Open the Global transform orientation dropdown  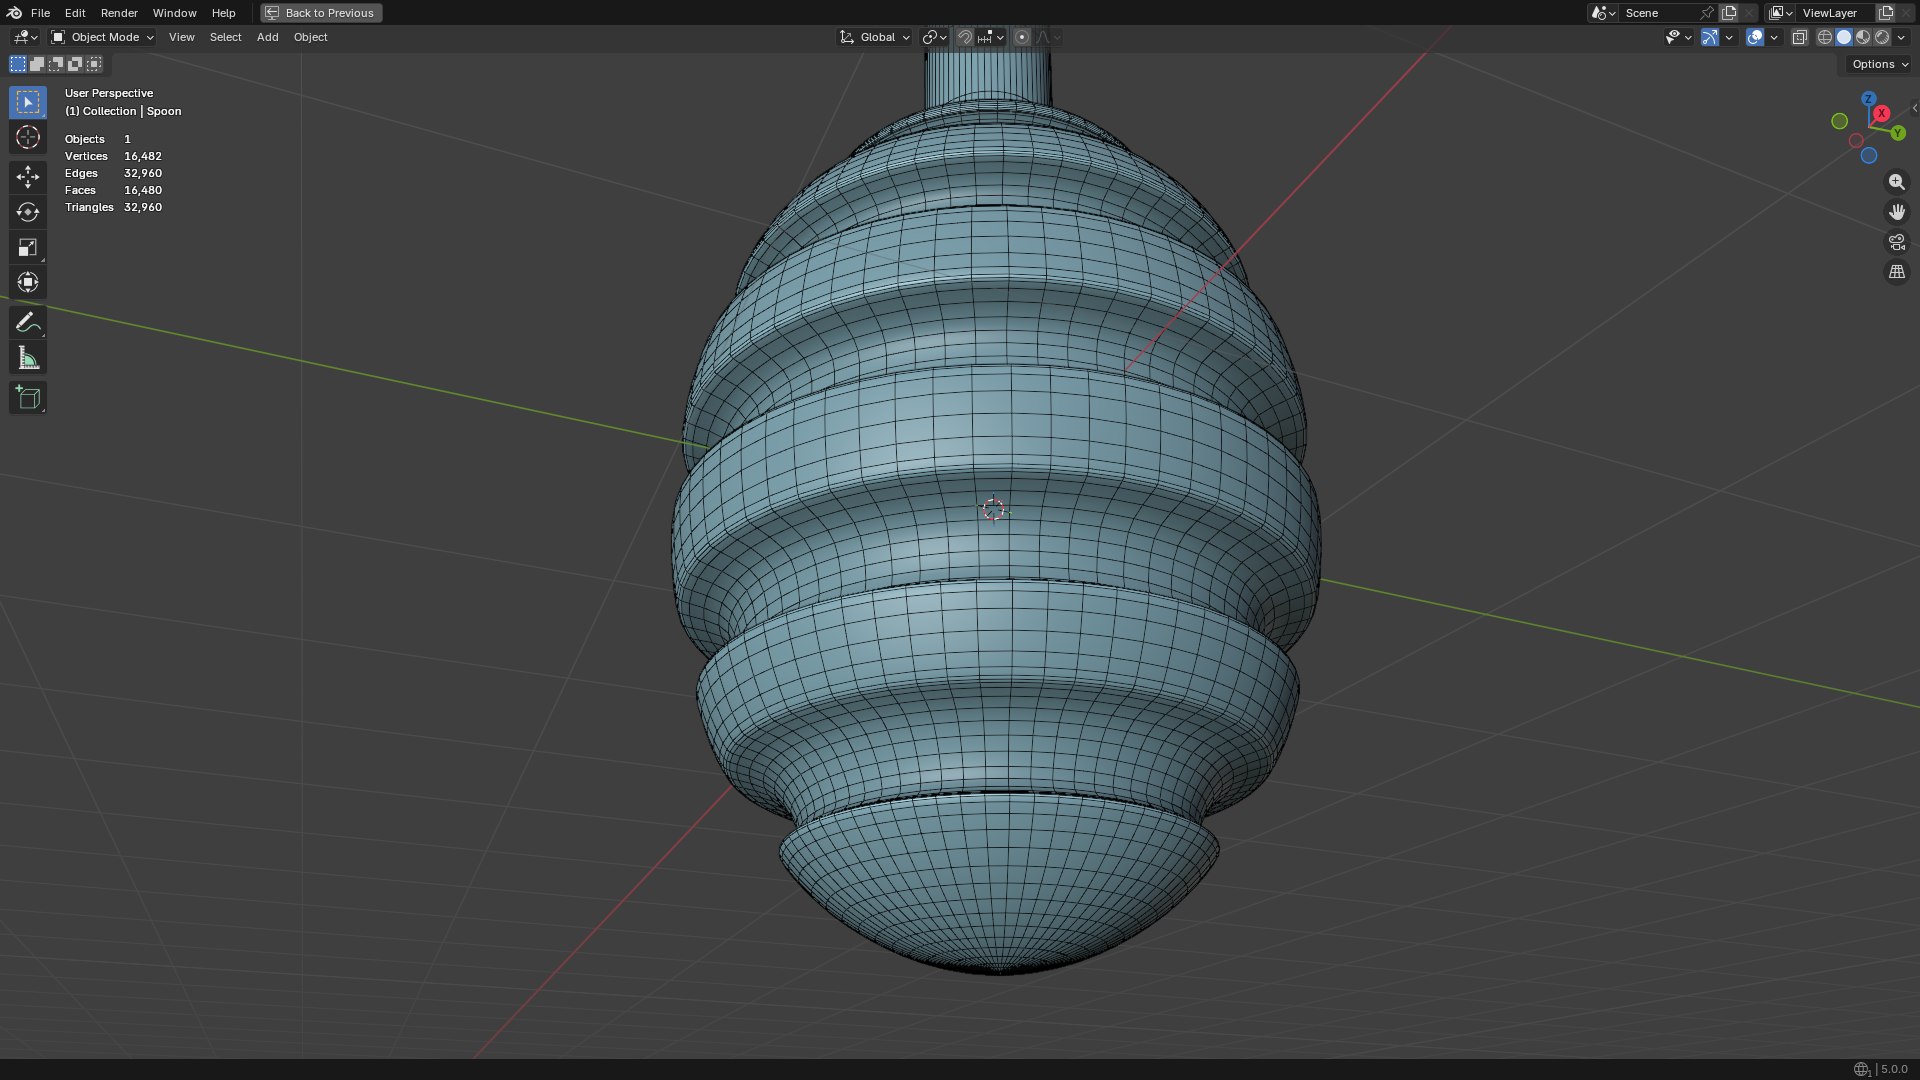874,37
